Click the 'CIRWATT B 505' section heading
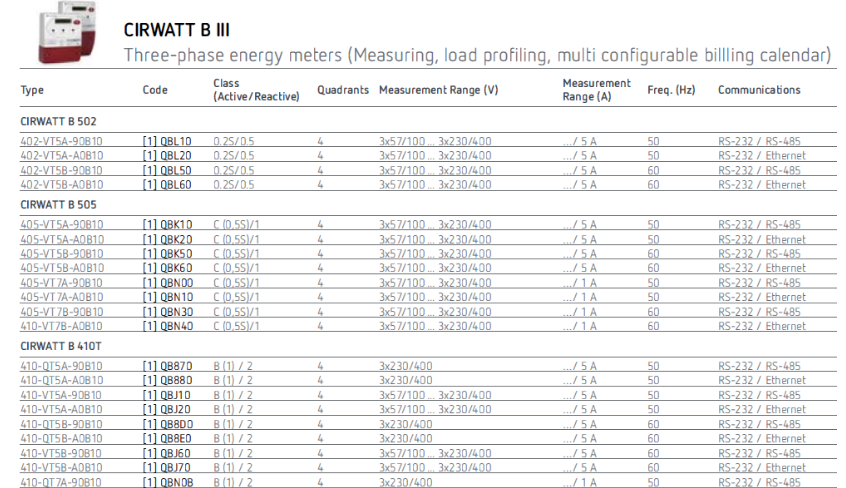 58,205
